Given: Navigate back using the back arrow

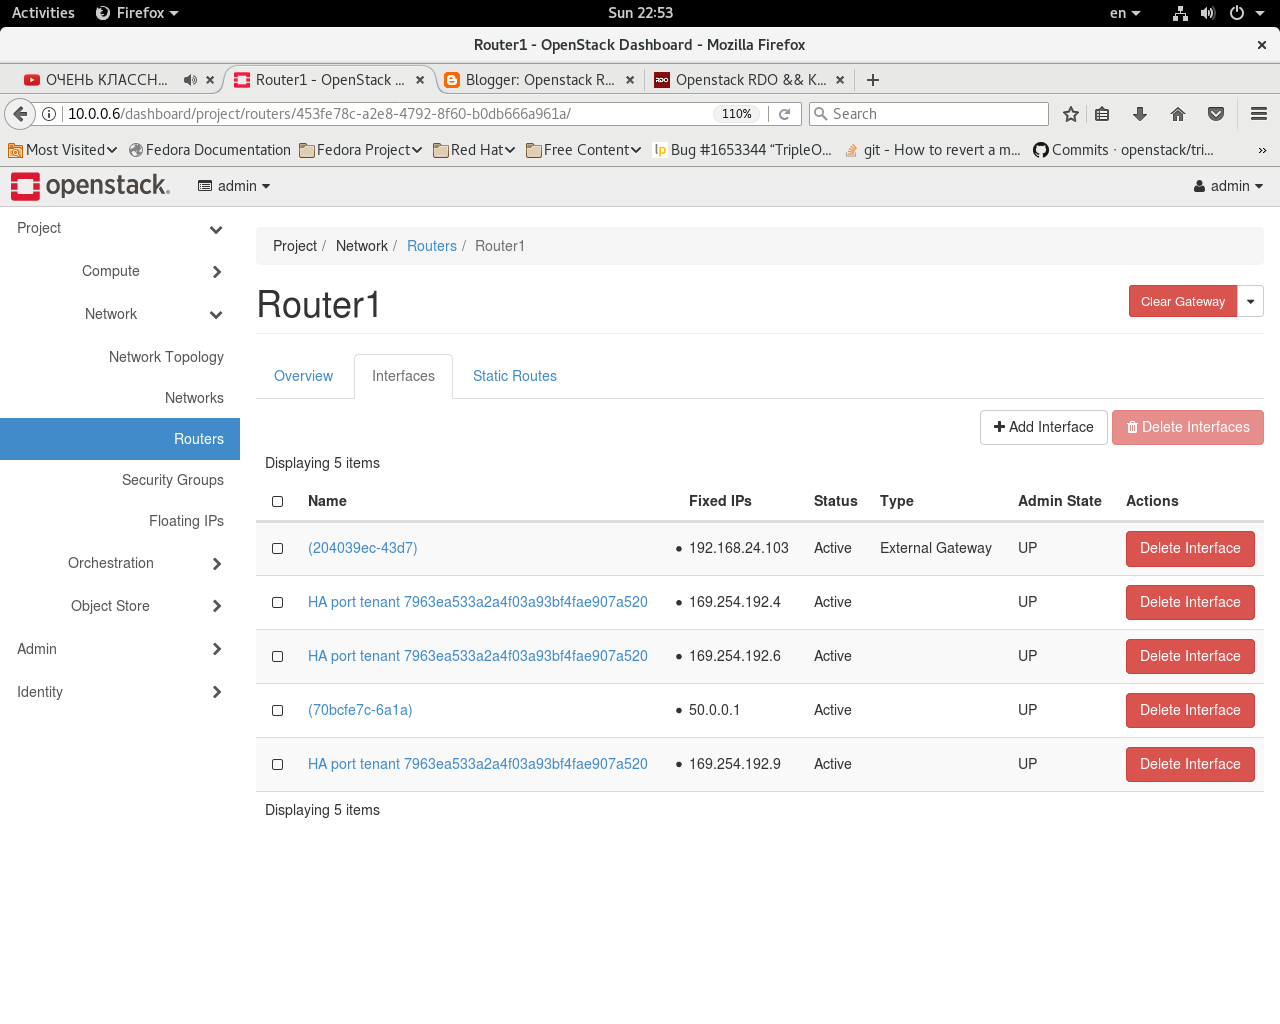Looking at the screenshot, I should [20, 114].
